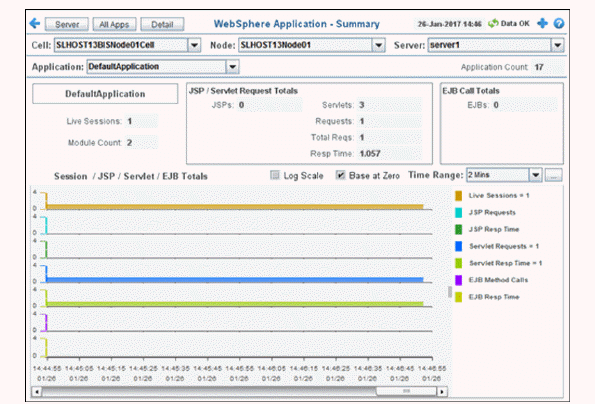Expand the Server dropdown arrow
Screen dimensions: 595x404
click(557, 45)
